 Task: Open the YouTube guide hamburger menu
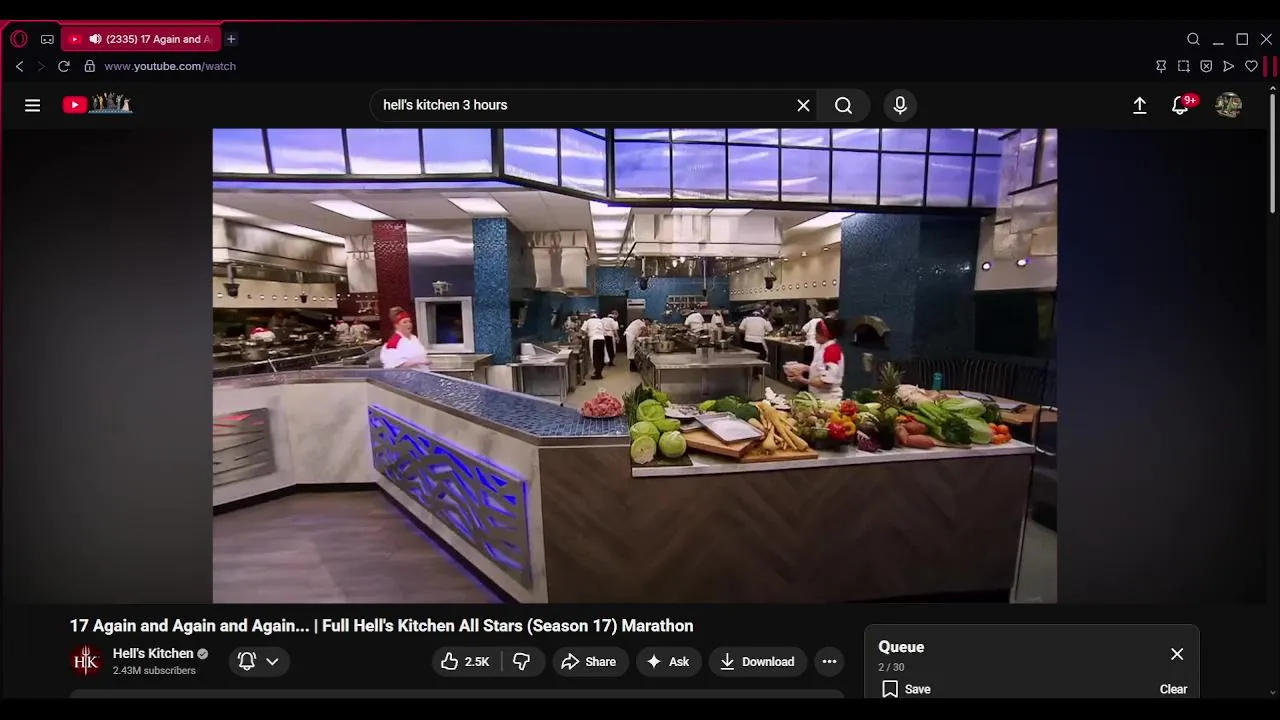[32, 105]
